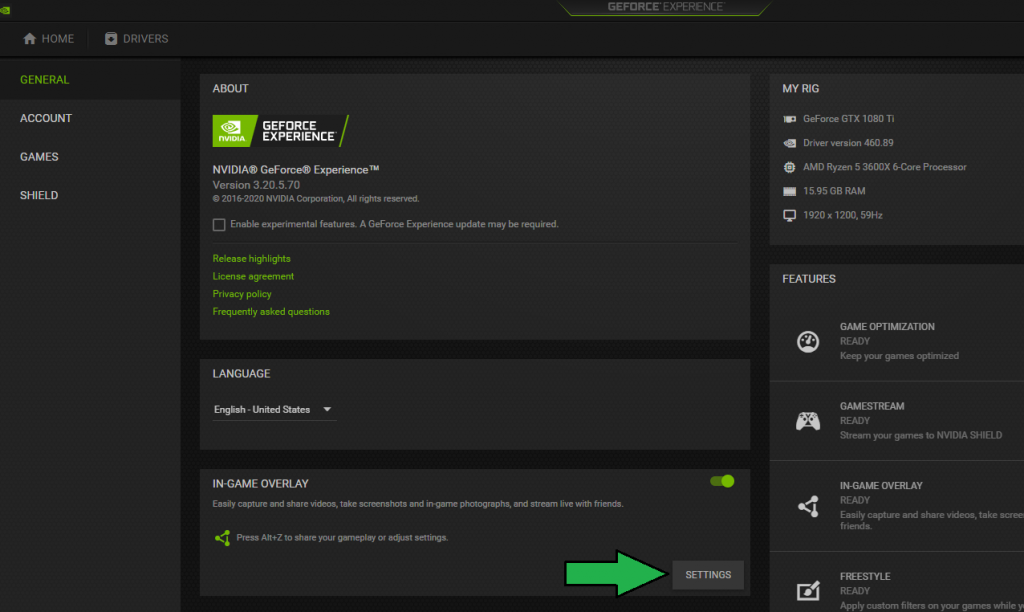Click the Drivers download icon
1024x612 pixels.
(x=111, y=39)
